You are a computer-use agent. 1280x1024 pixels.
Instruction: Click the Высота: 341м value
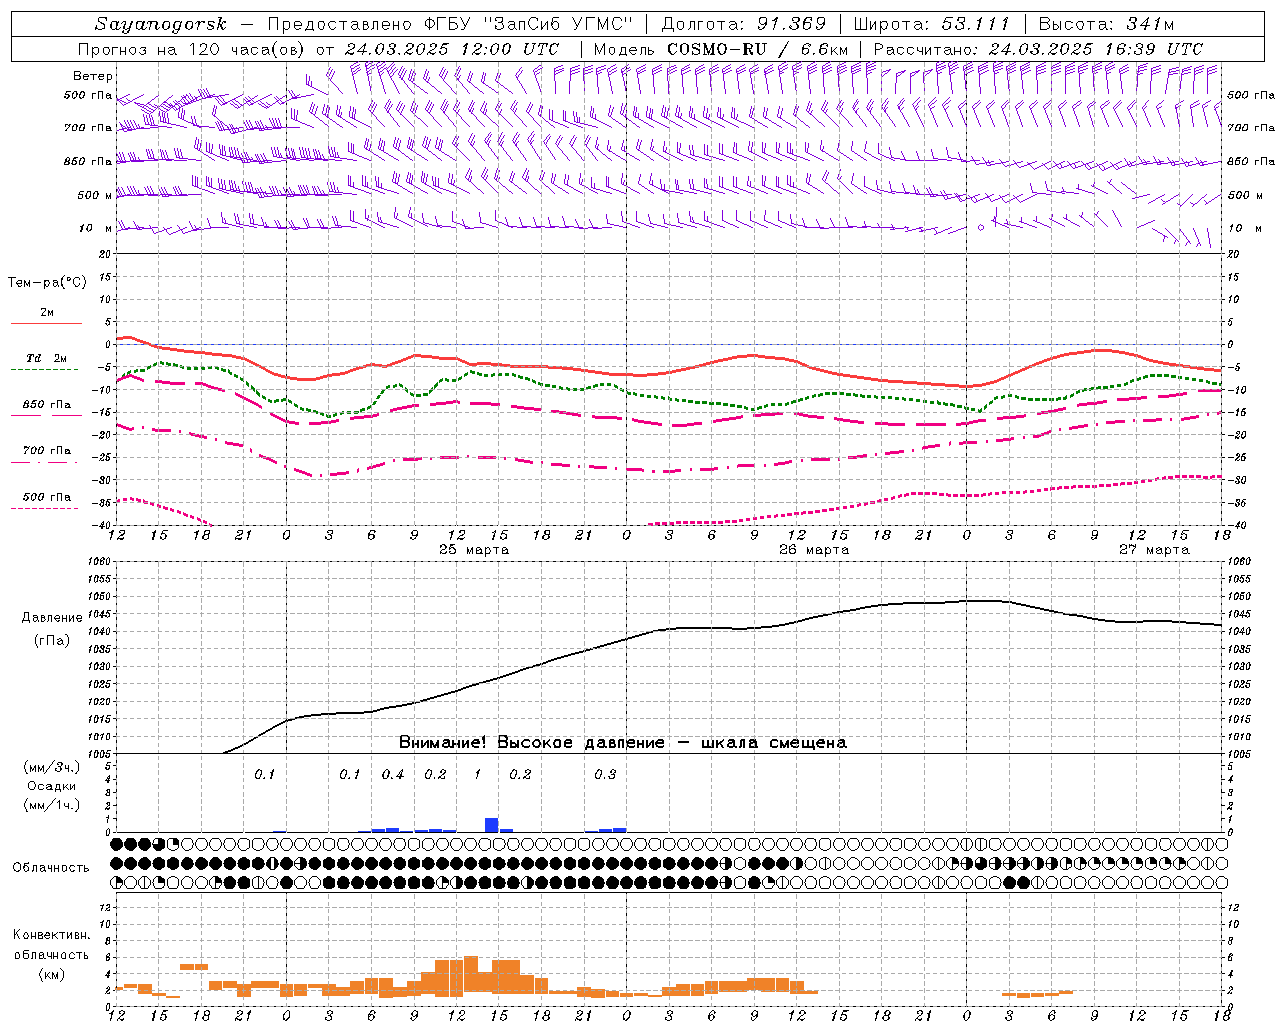click(x=1106, y=24)
